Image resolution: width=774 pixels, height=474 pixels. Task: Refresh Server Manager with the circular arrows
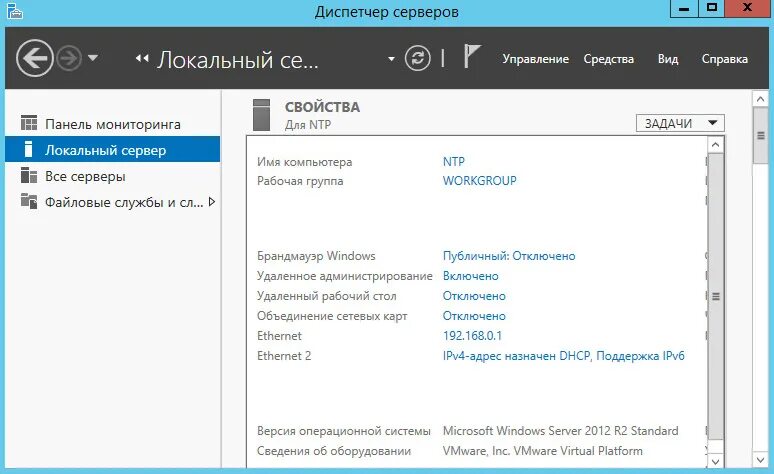pos(418,58)
